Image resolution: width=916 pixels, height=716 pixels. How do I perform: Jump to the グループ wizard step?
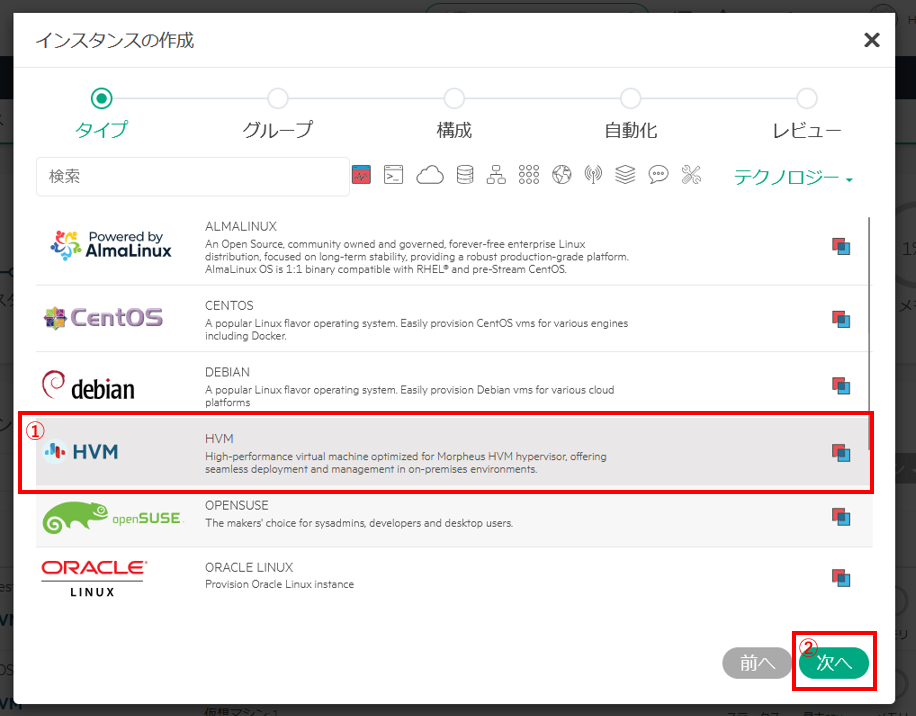point(278,98)
